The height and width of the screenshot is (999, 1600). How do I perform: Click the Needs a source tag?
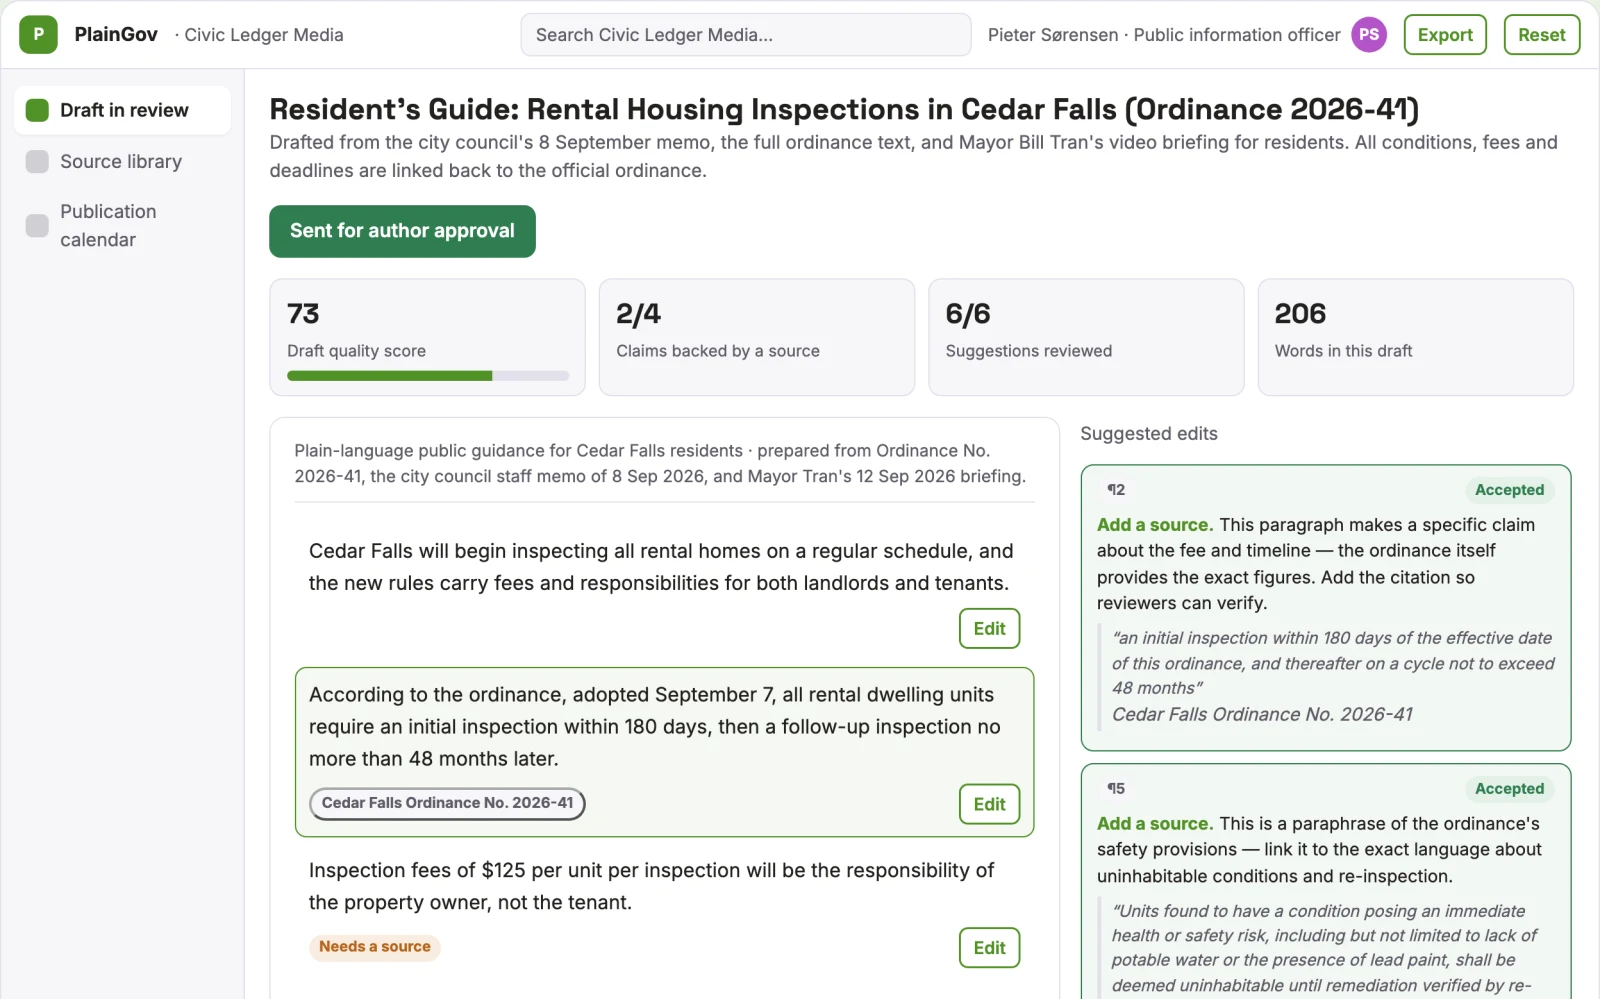[375, 947]
